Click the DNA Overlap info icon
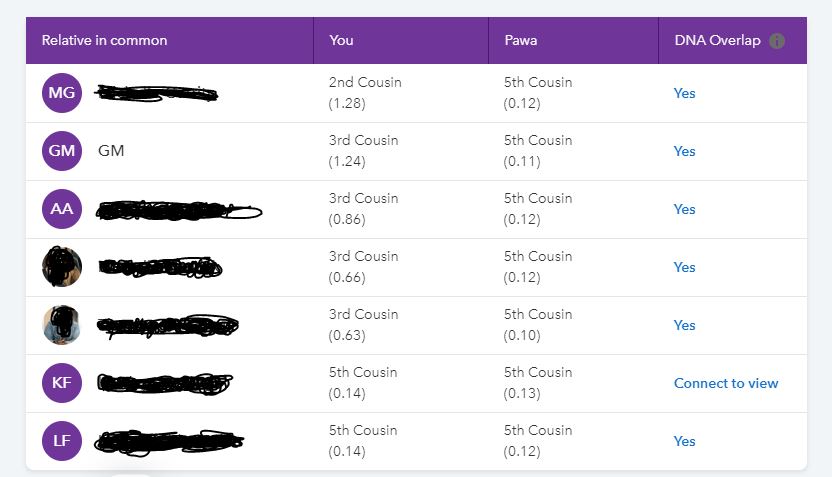Screen dimensions: 832x477 (x=777, y=41)
